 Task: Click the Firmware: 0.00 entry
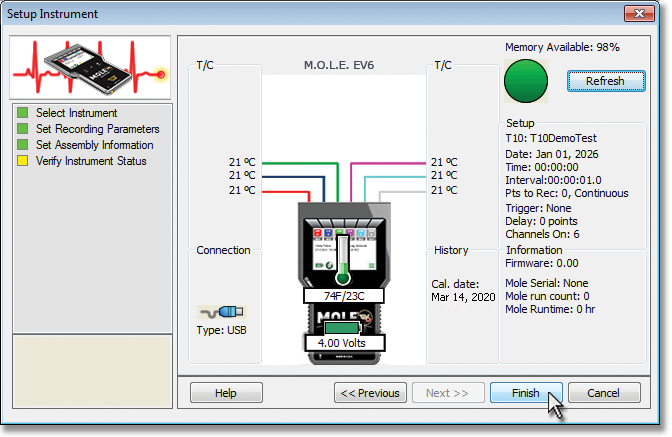(x=542, y=263)
